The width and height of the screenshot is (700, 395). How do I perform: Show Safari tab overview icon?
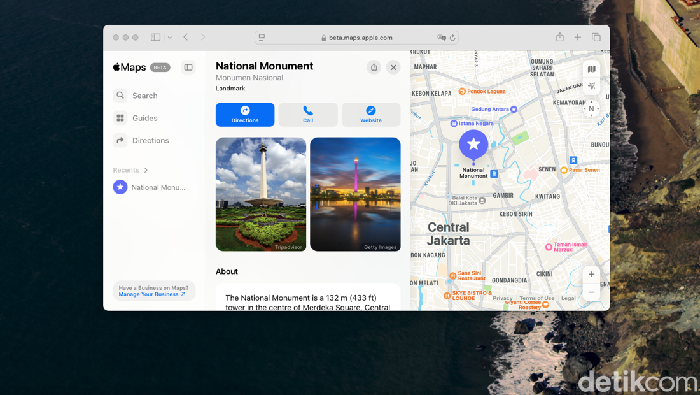click(596, 37)
